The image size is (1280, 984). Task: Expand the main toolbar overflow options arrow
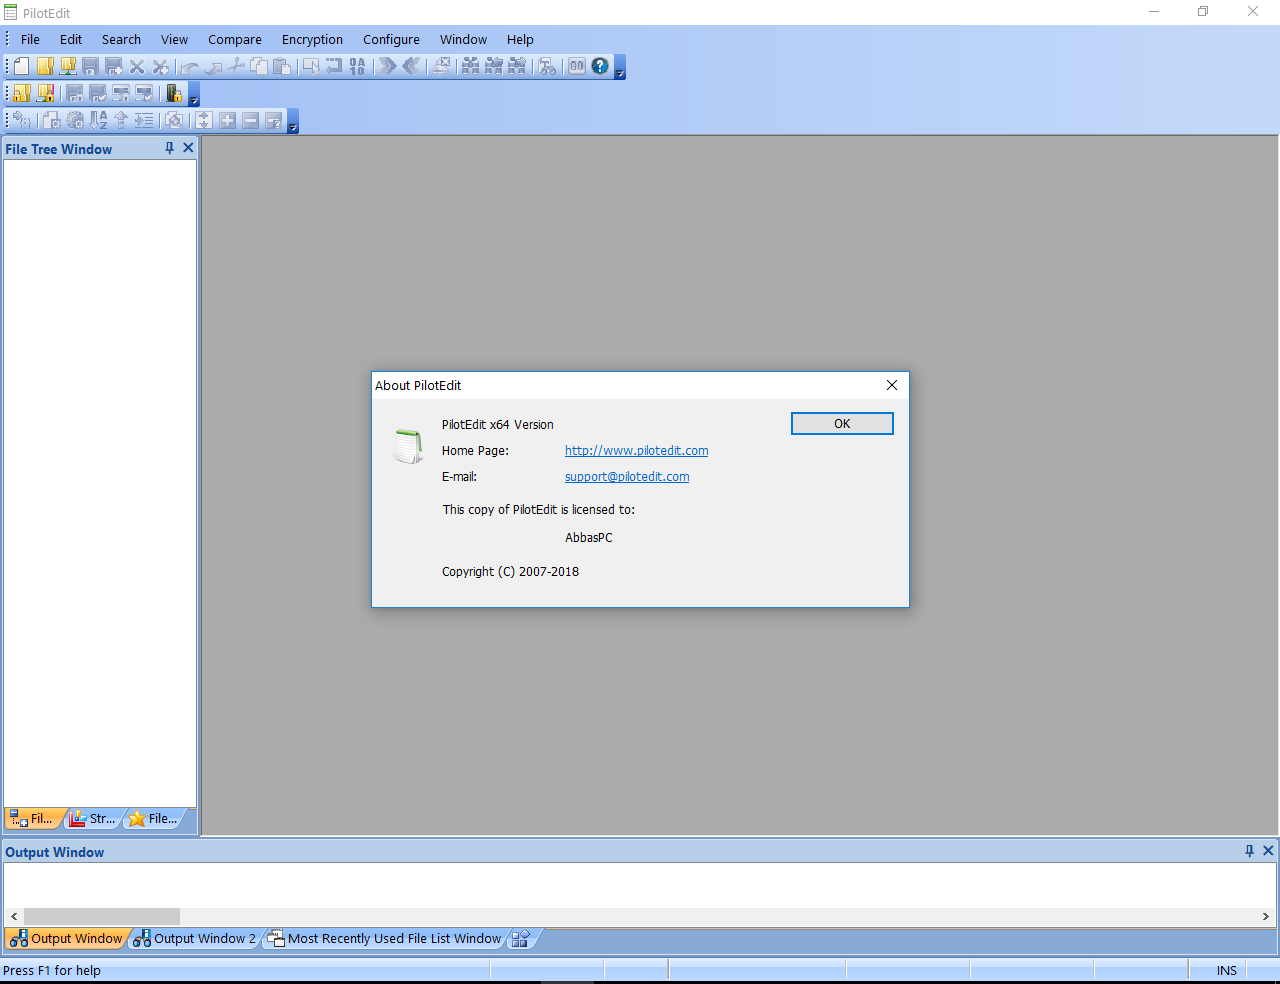(x=620, y=67)
